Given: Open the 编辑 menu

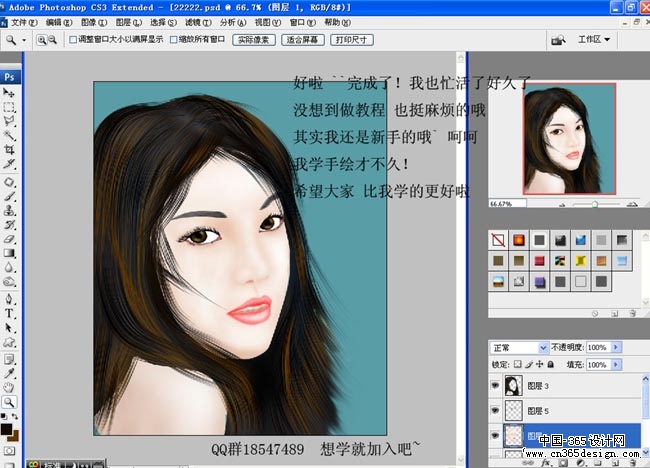Looking at the screenshot, I should (58, 22).
